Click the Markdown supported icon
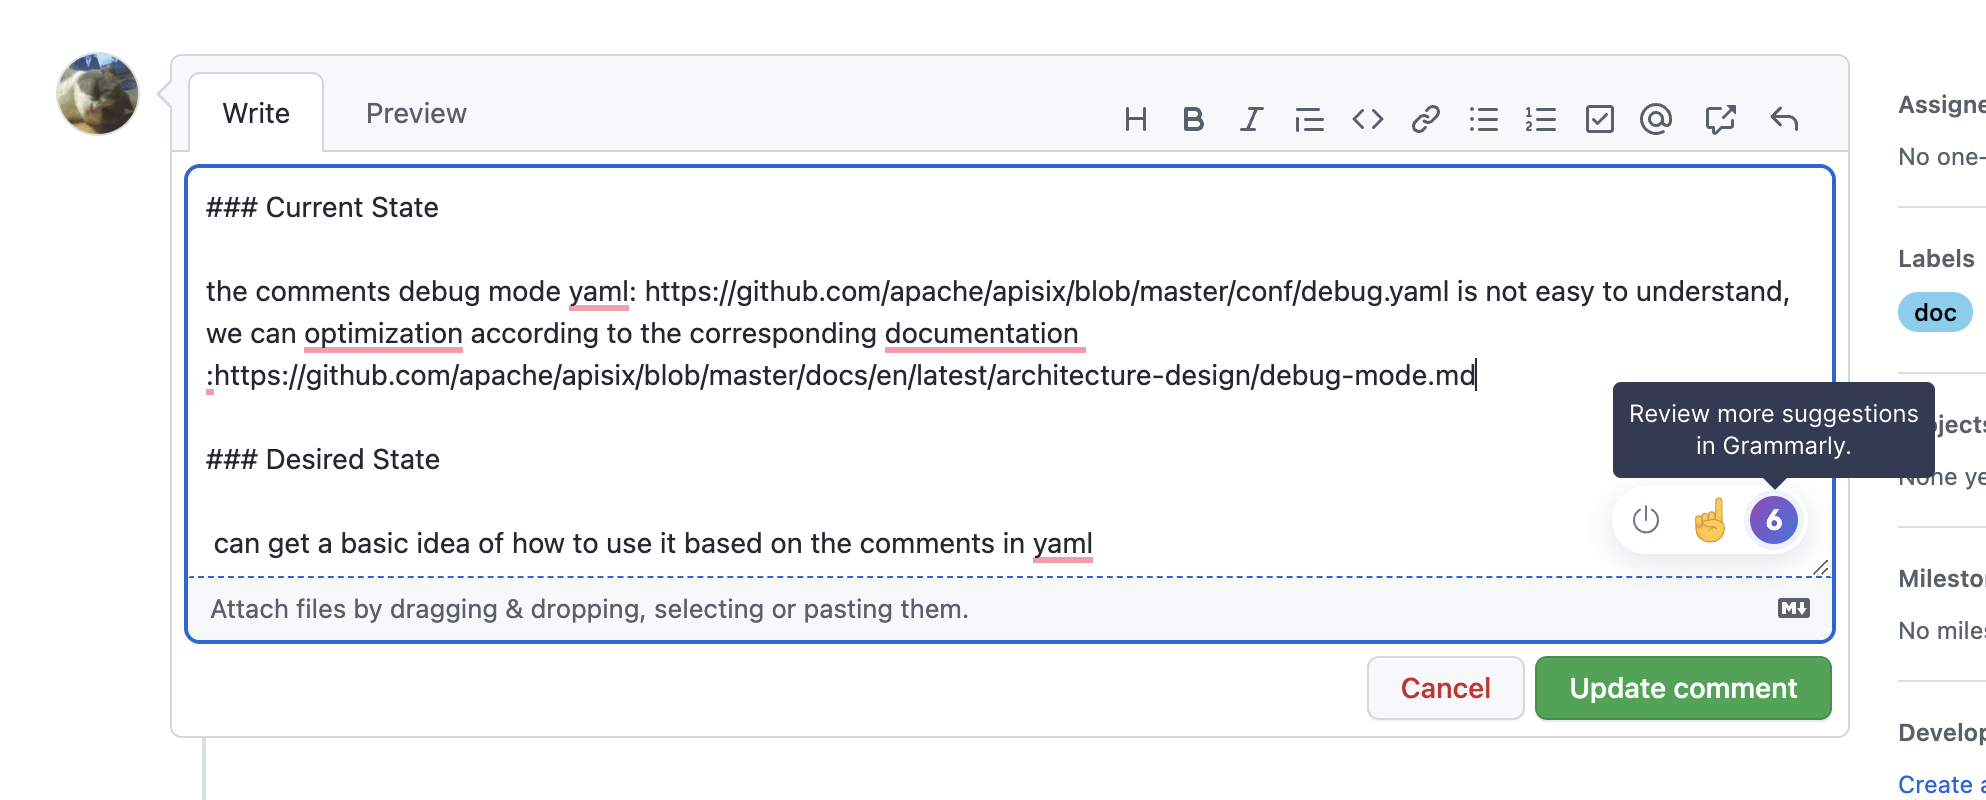 (1792, 607)
